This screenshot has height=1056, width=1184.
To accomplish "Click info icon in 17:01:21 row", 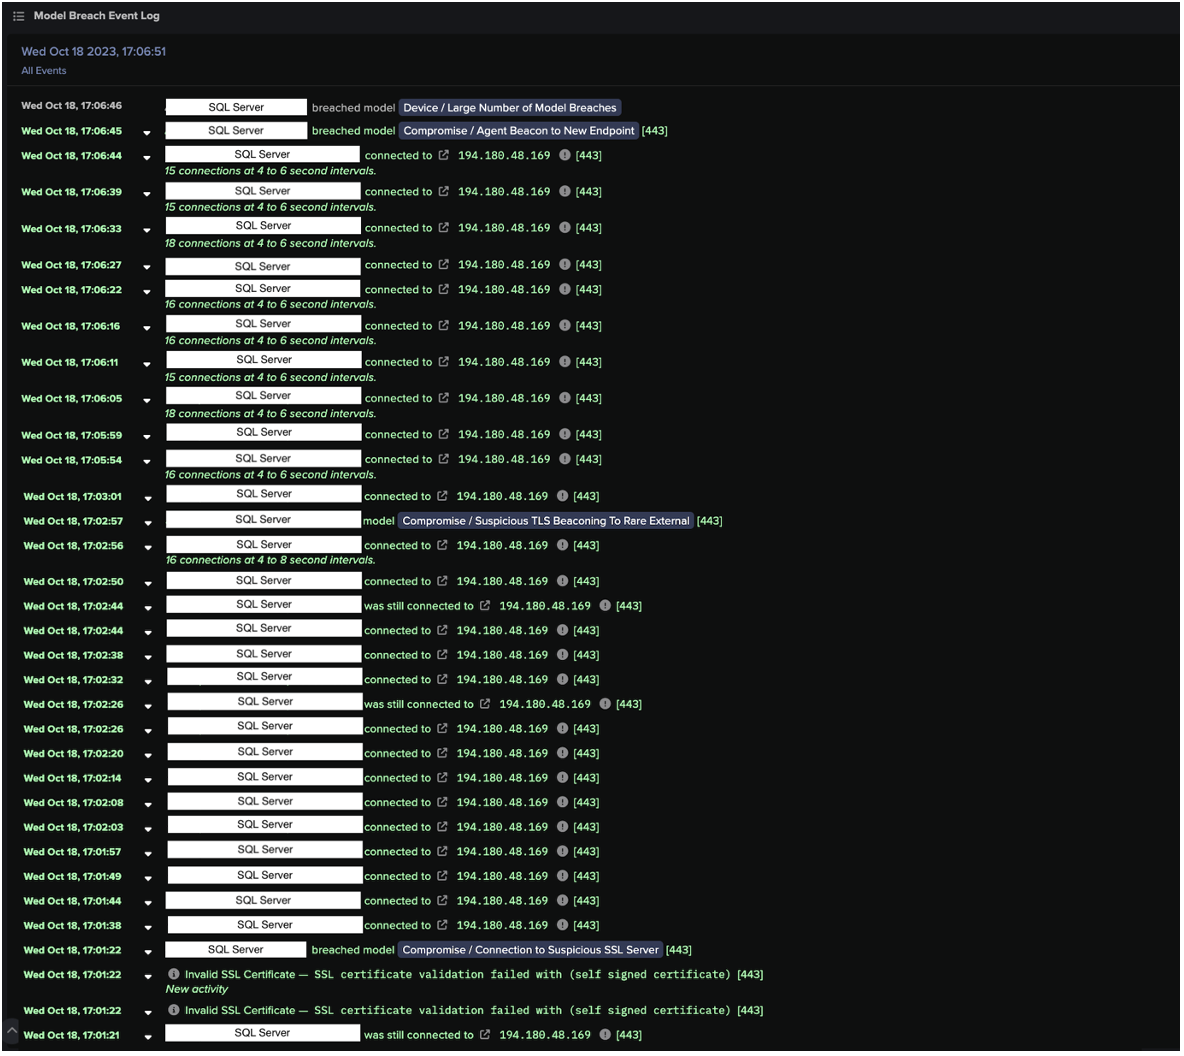I will [606, 1036].
